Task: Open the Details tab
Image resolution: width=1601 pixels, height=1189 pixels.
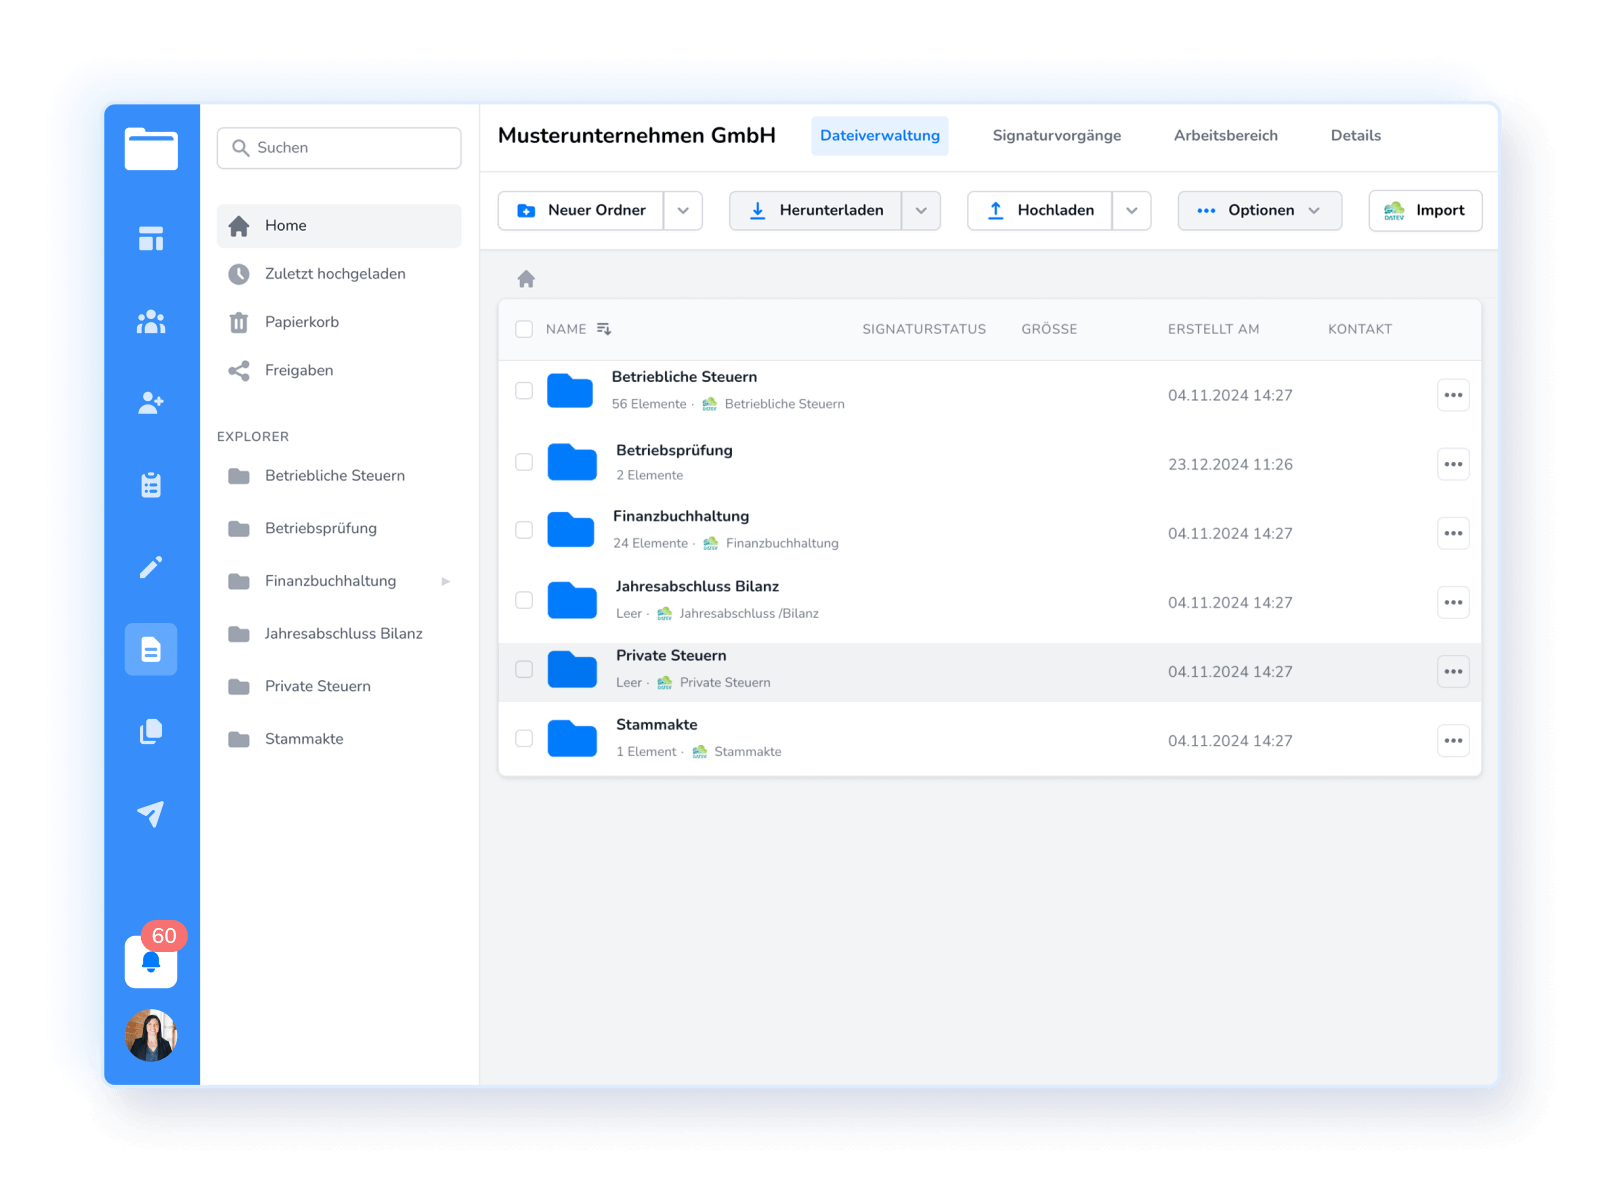Action: coord(1355,136)
